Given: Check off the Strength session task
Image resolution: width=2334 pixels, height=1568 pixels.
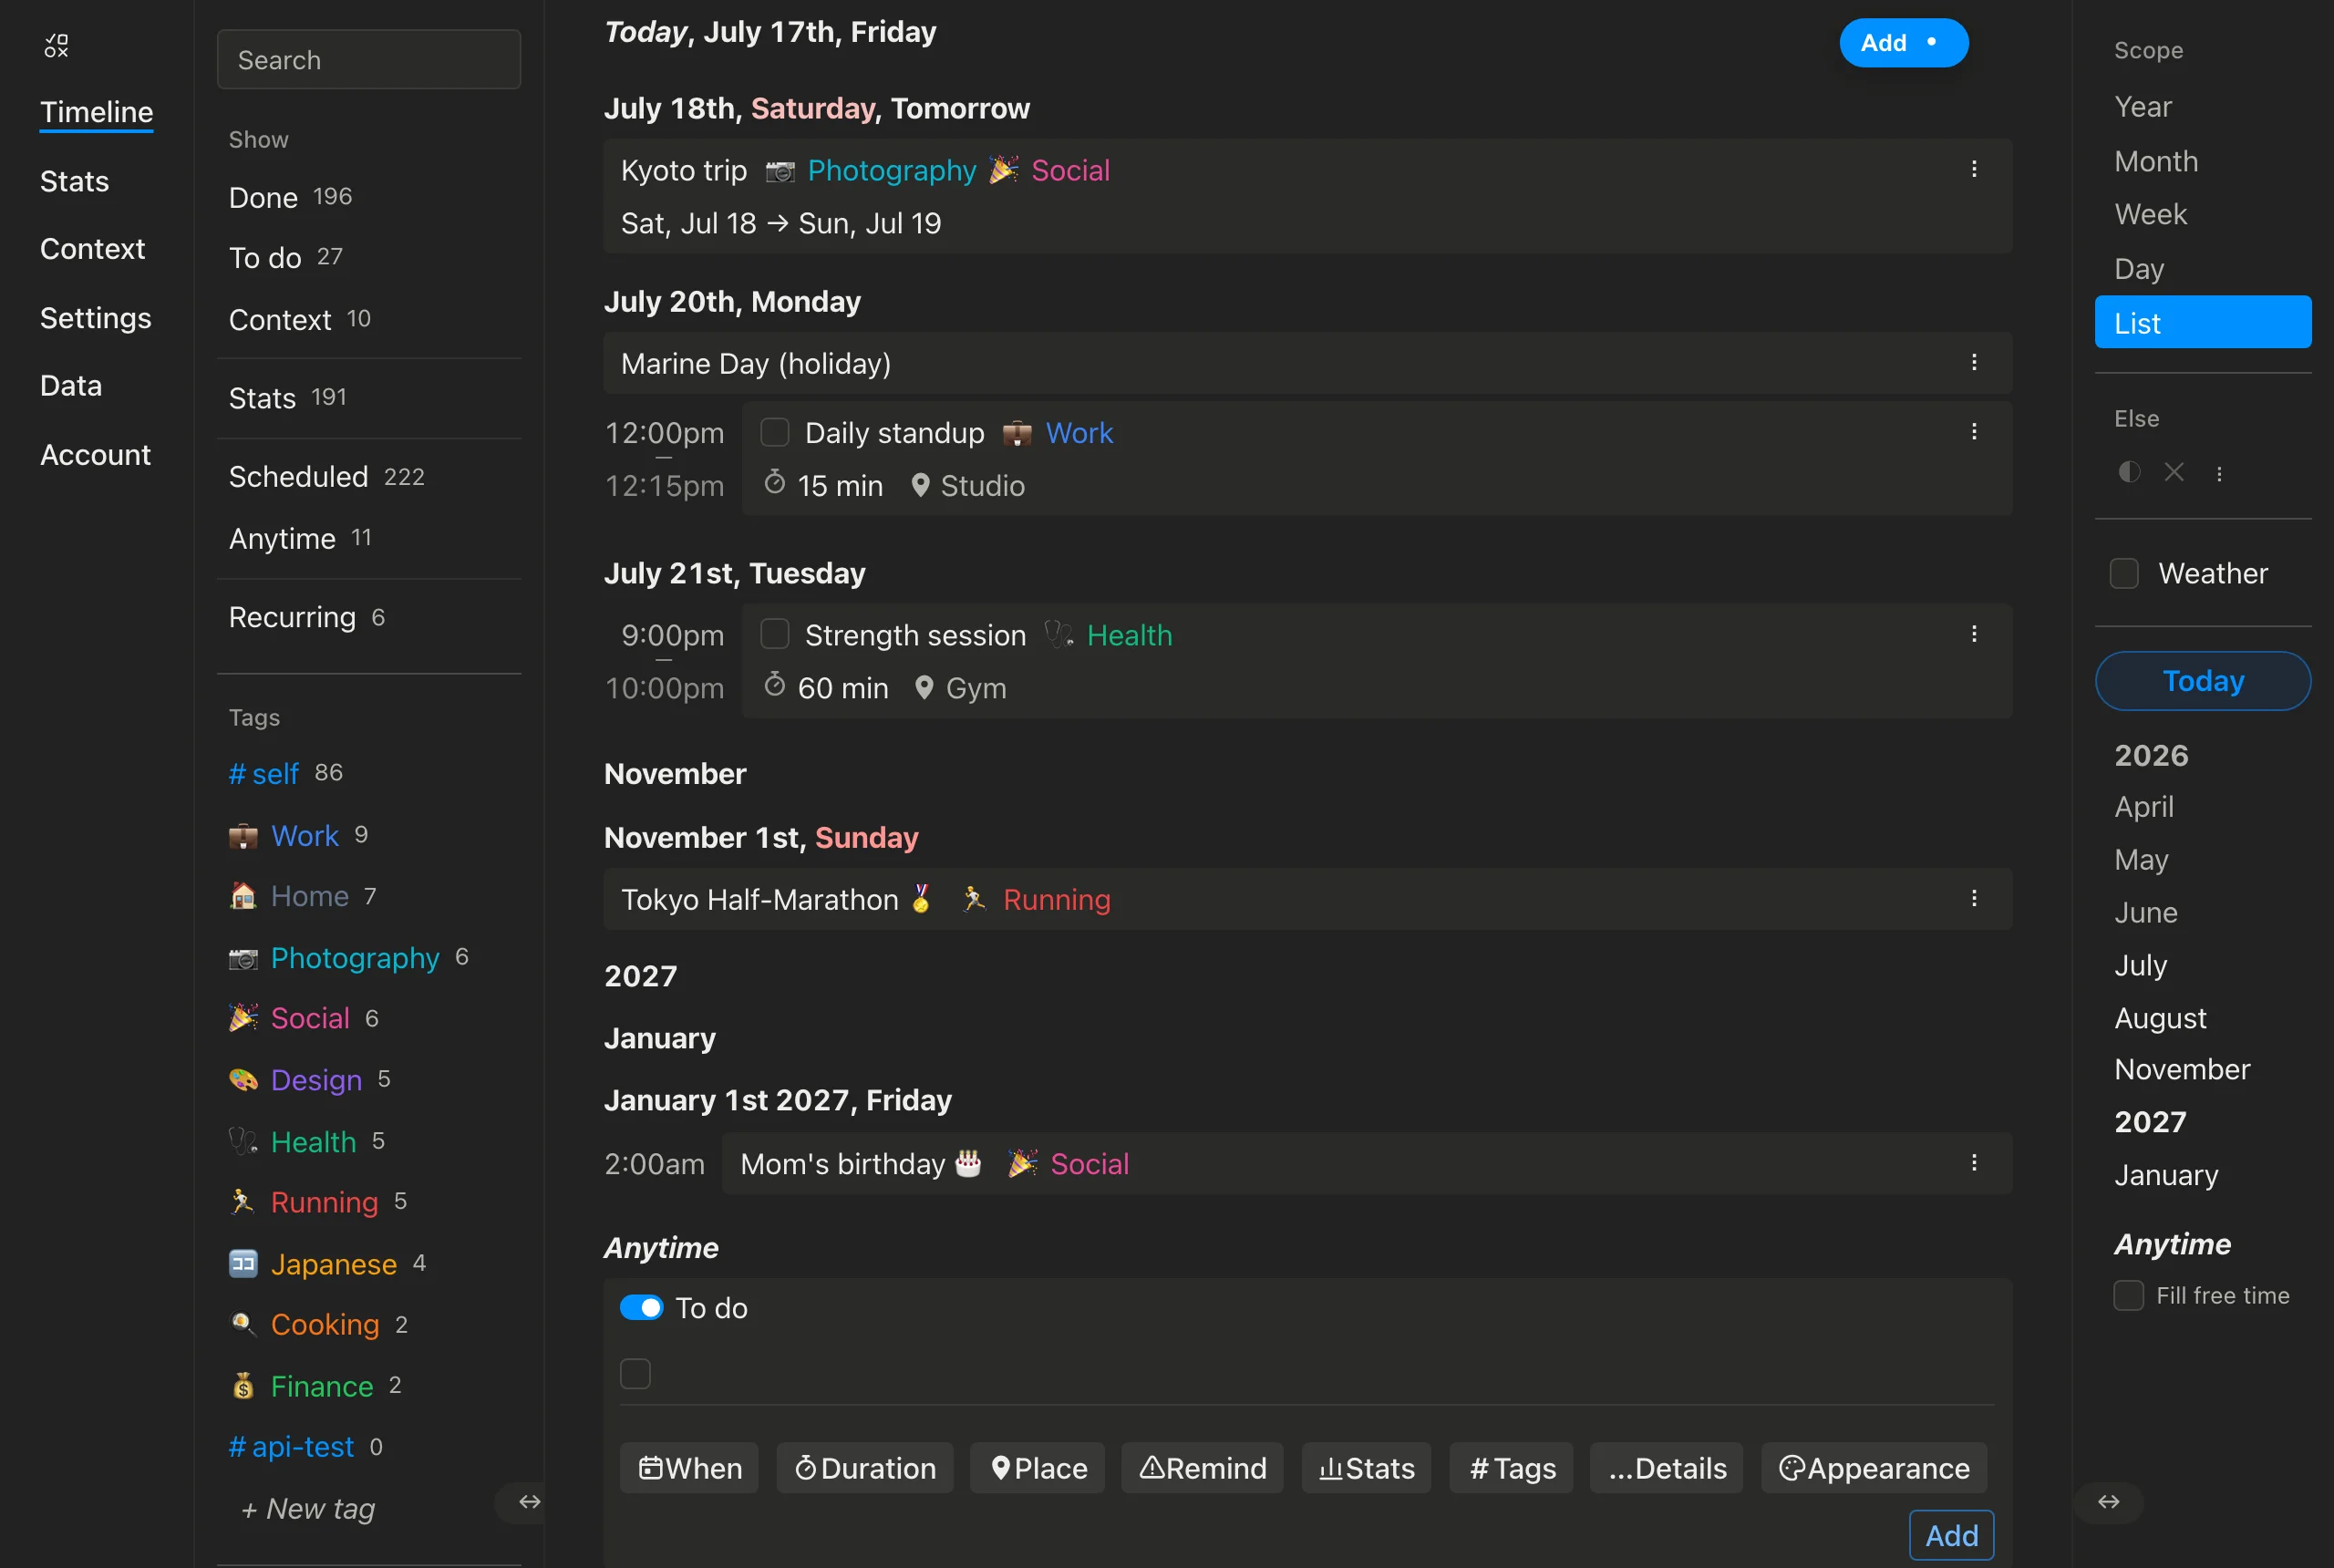Looking at the screenshot, I should (775, 634).
